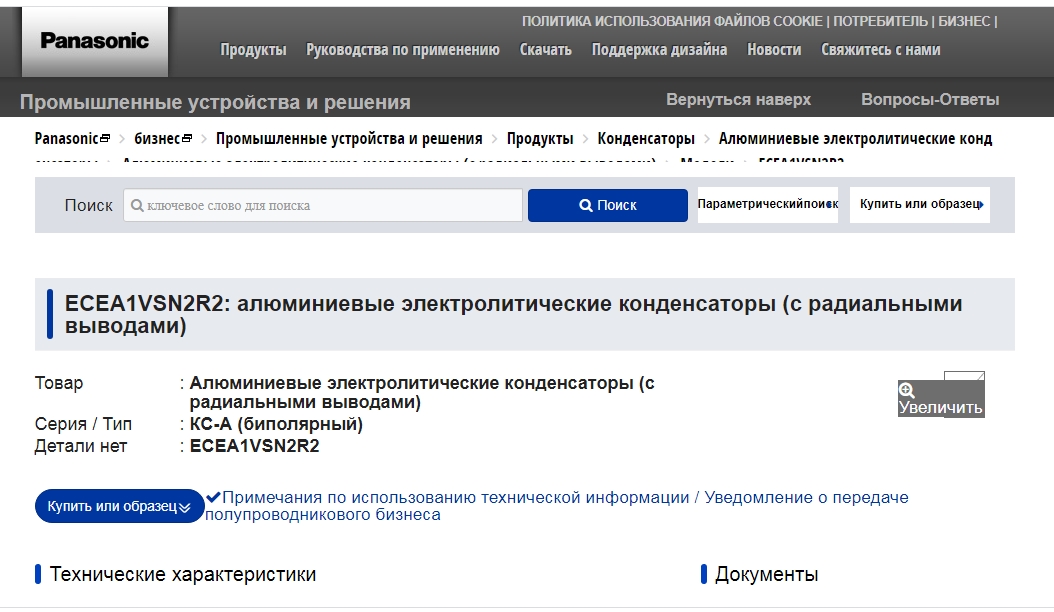Viewport: 1054px width, 612px height.
Task: Open the Скачать menu item
Action: point(546,49)
